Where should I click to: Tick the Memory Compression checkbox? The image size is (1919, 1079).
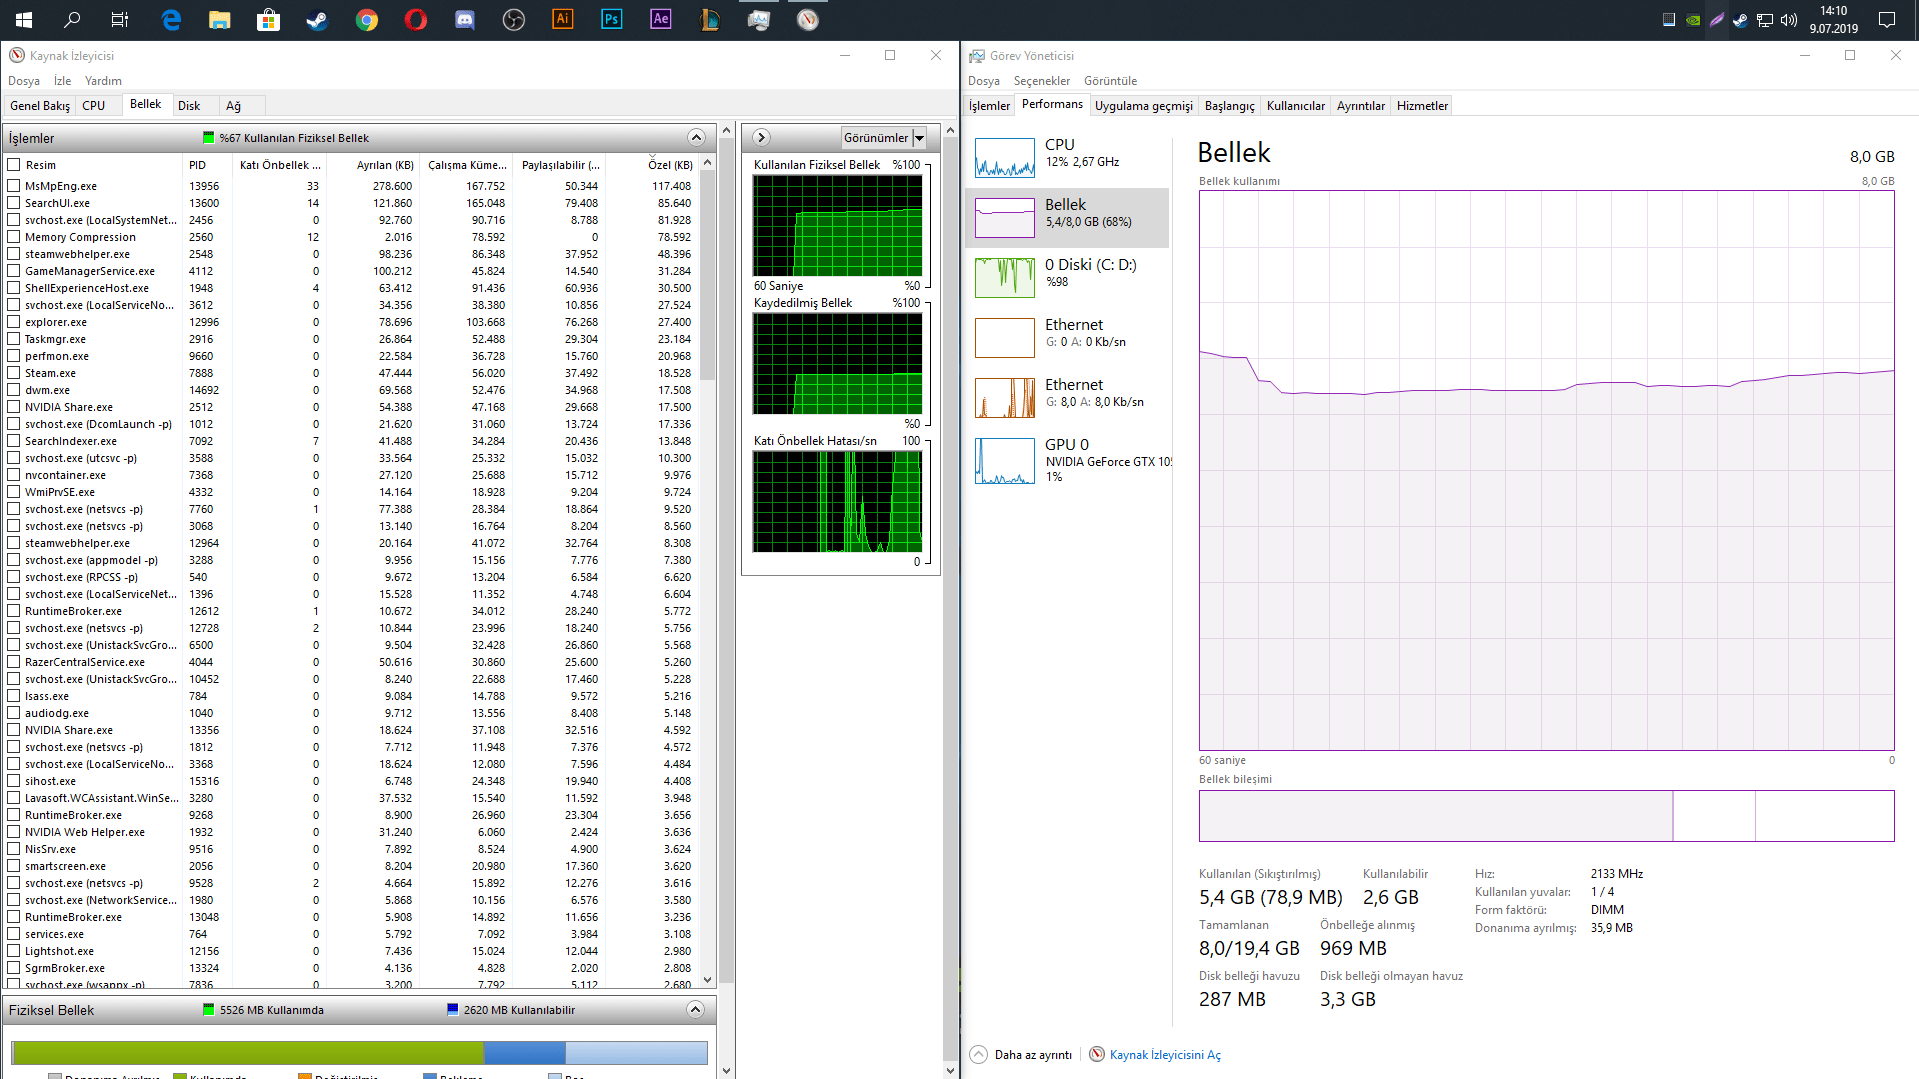tap(14, 237)
